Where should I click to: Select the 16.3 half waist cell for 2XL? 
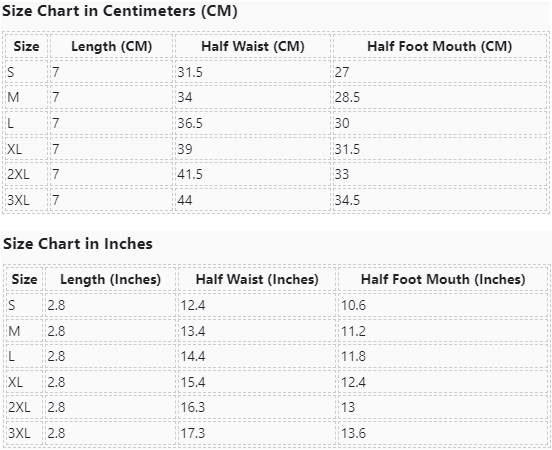click(x=257, y=407)
